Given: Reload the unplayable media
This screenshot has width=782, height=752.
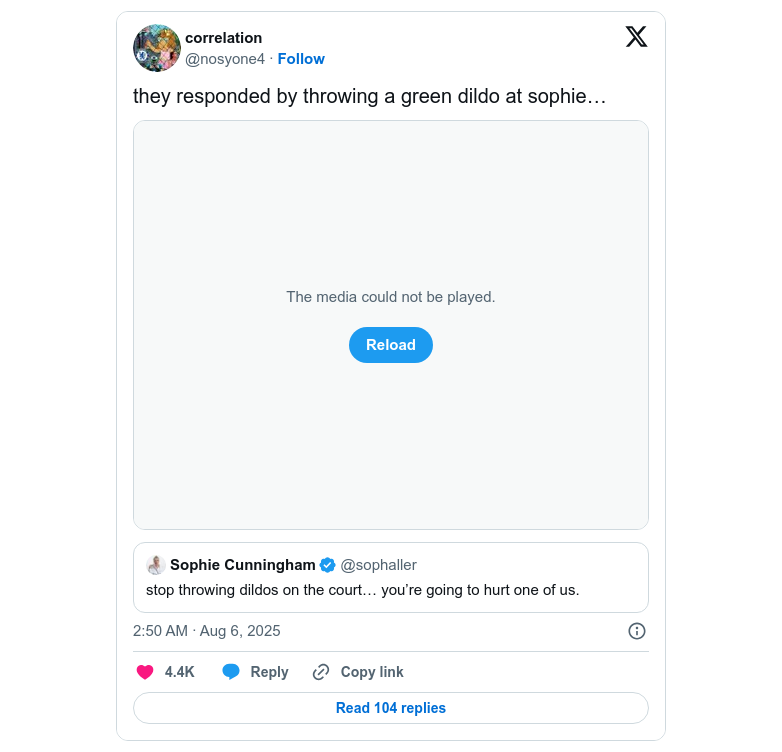Looking at the screenshot, I should point(391,345).
